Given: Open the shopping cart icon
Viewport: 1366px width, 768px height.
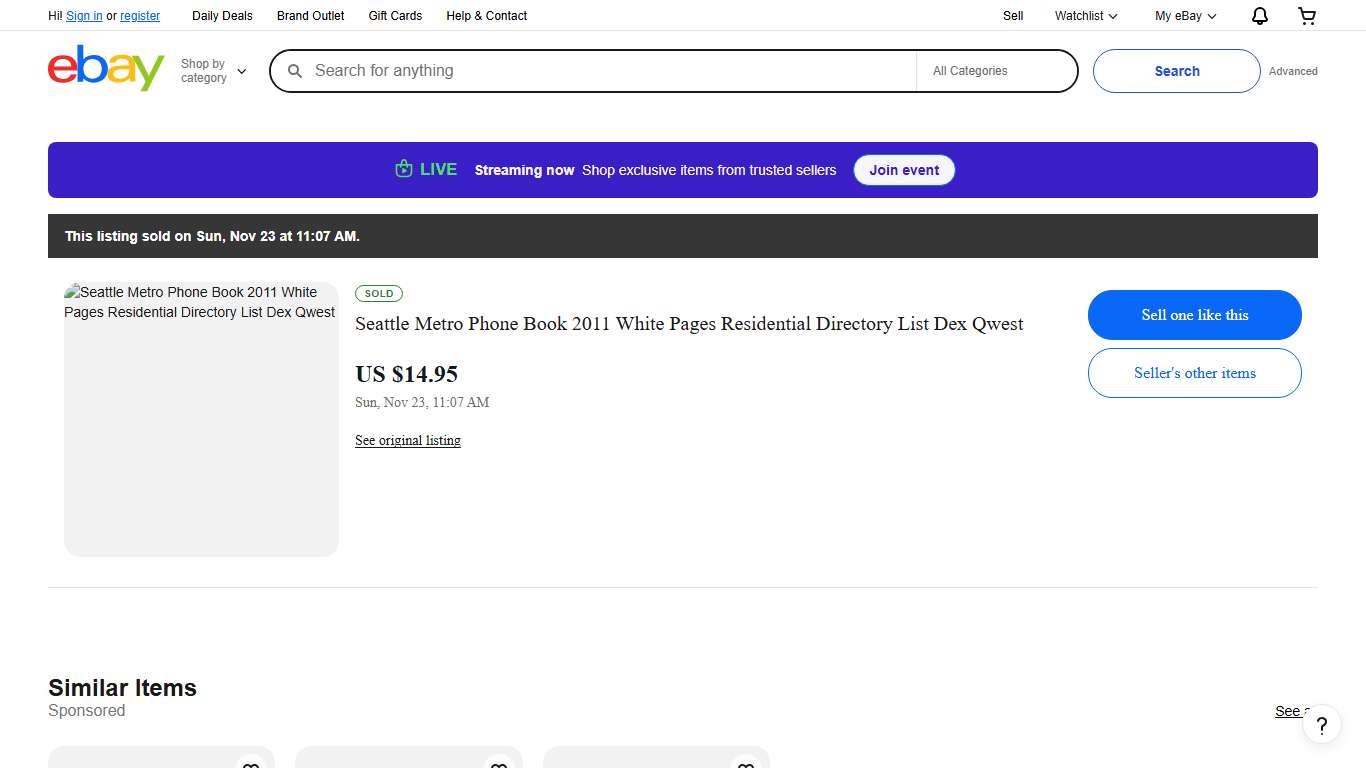Looking at the screenshot, I should point(1307,15).
